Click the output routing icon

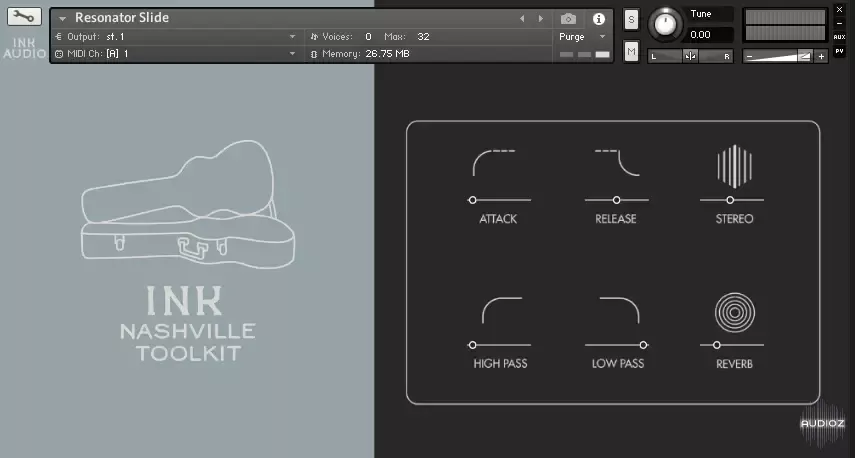(59, 37)
